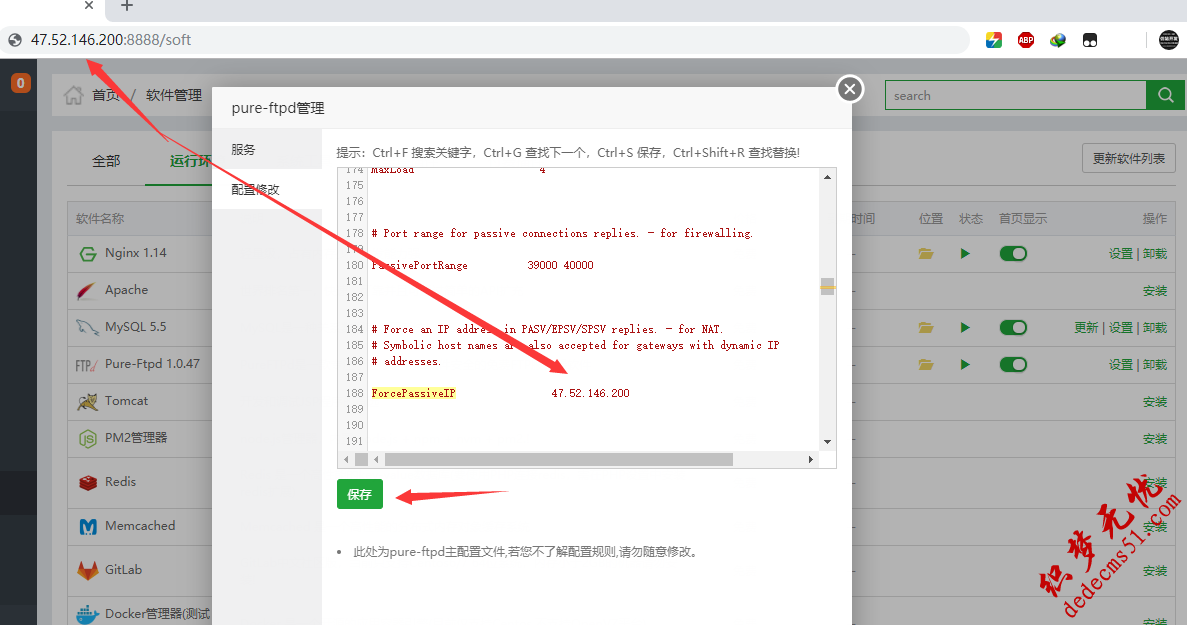
Task: Click the green search magnifier button
Action: [x=1164, y=95]
